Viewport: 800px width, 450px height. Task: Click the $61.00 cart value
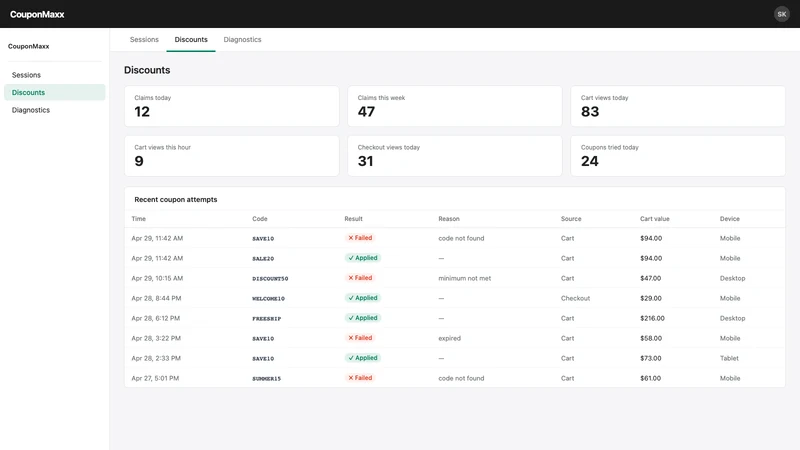point(651,379)
